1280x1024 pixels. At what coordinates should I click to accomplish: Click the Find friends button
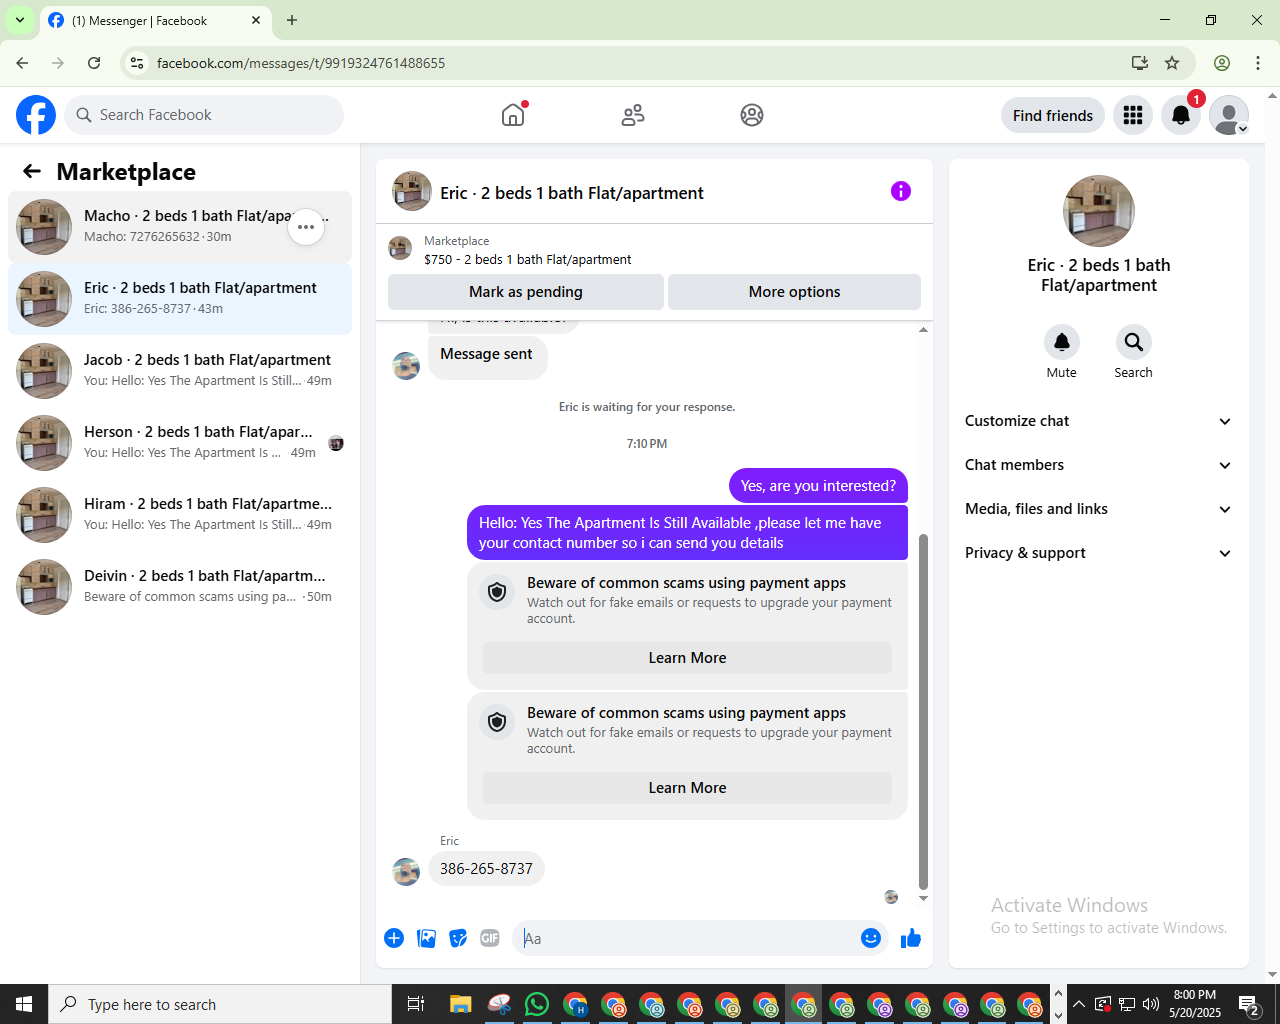1053,115
